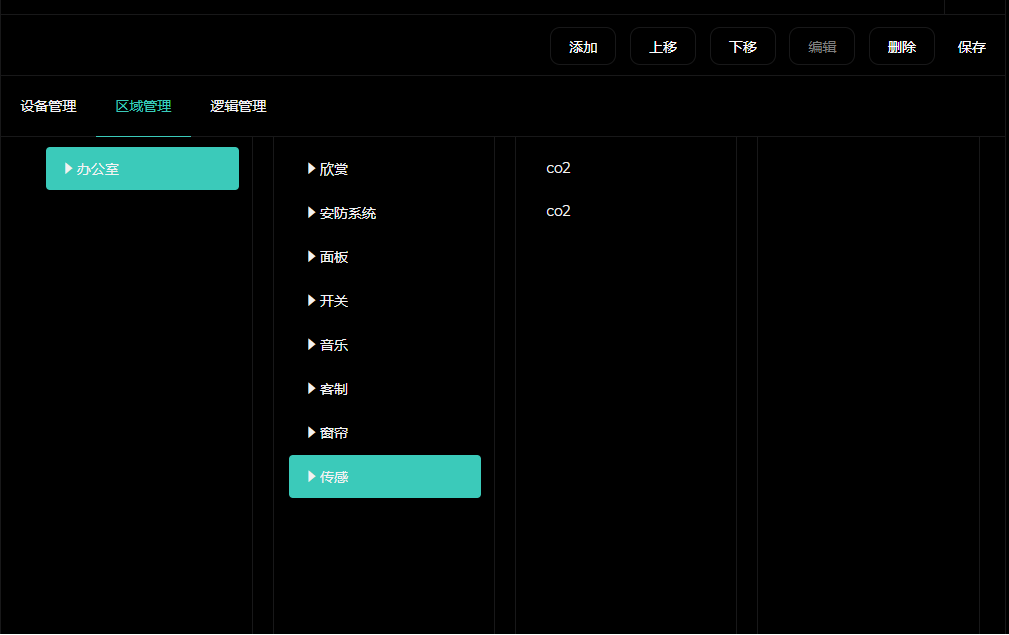Select the 面板 category
The height and width of the screenshot is (635, 1009).
click(334, 257)
